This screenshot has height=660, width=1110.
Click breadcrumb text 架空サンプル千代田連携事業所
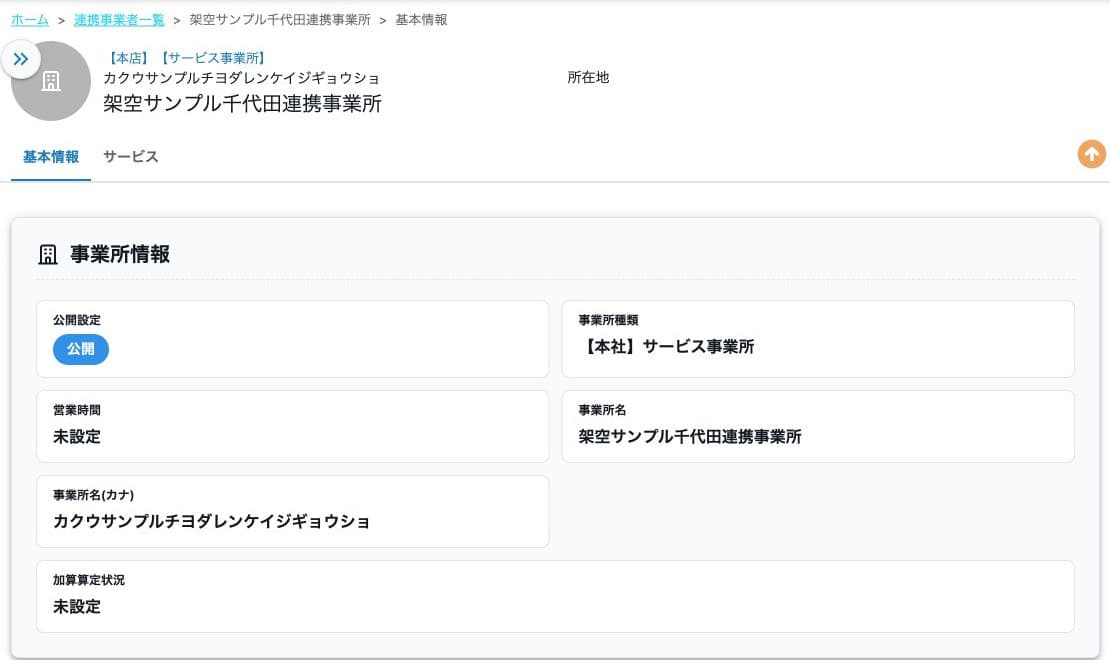tap(280, 20)
